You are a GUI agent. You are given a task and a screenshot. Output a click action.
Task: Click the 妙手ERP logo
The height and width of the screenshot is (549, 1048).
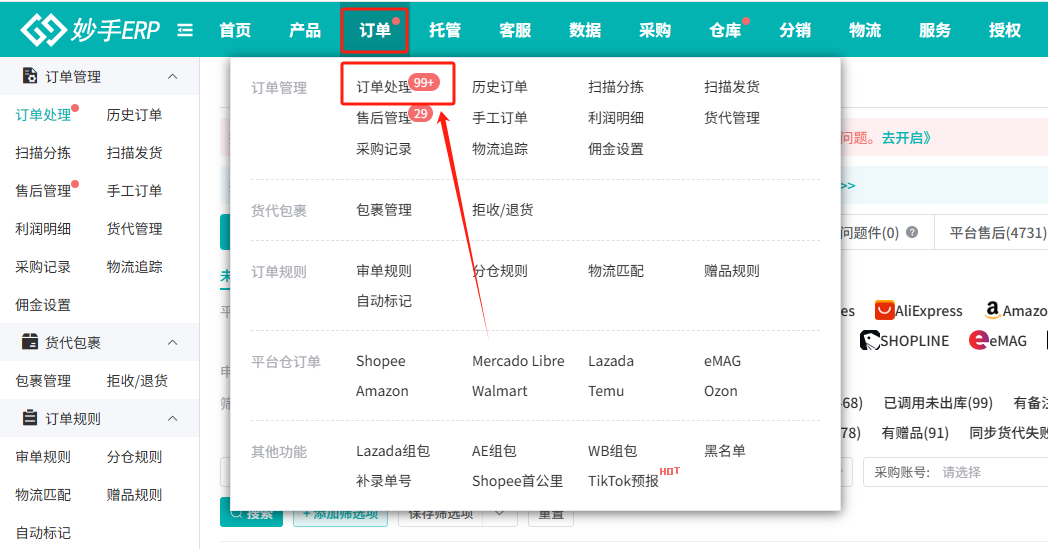[x=90, y=30]
